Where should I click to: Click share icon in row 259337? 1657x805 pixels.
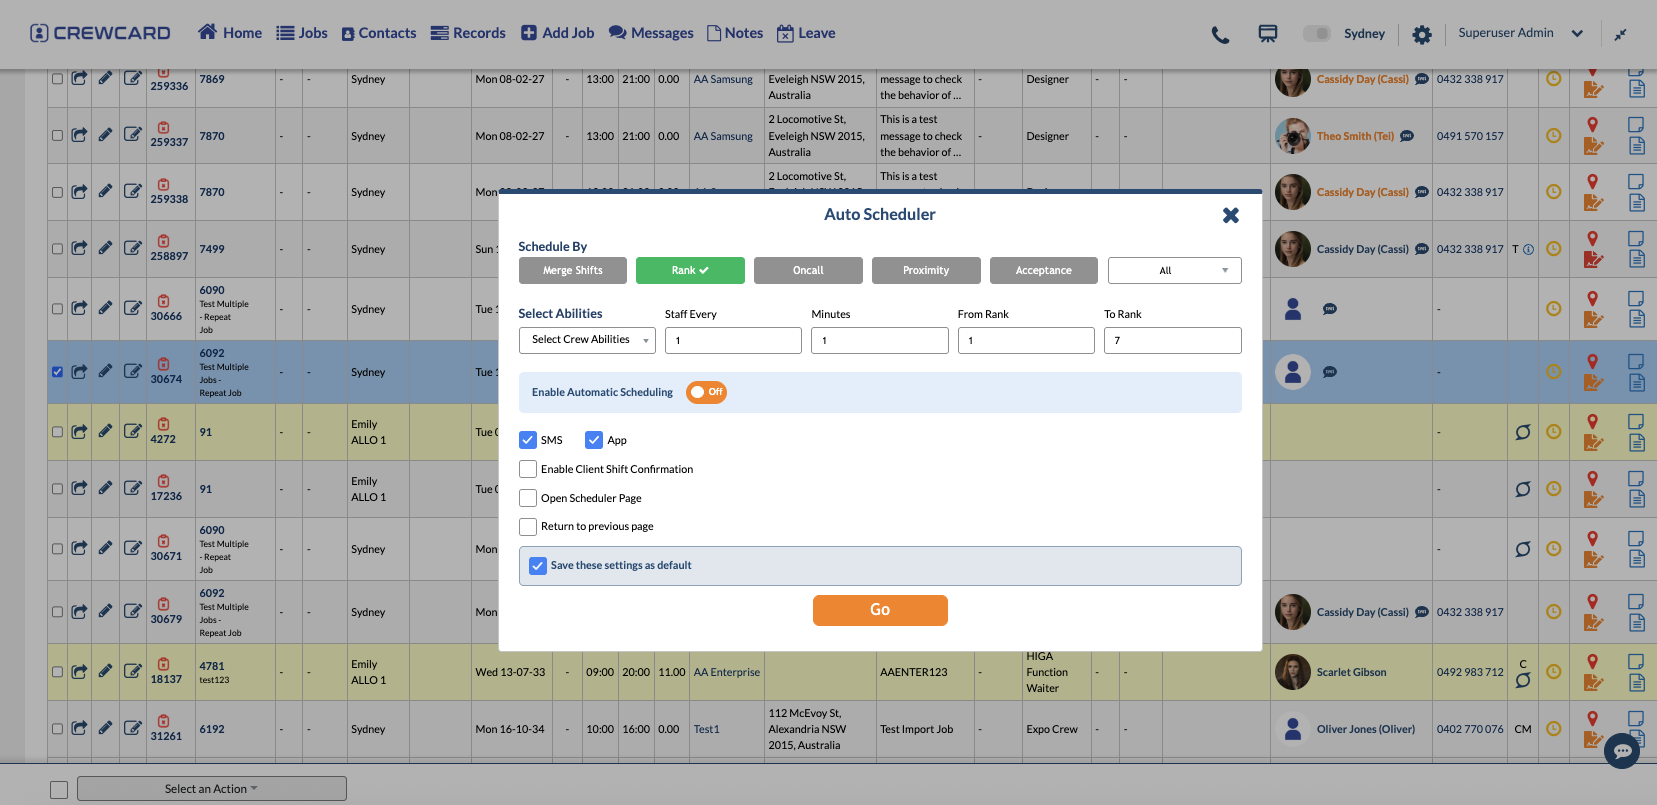pos(79,135)
